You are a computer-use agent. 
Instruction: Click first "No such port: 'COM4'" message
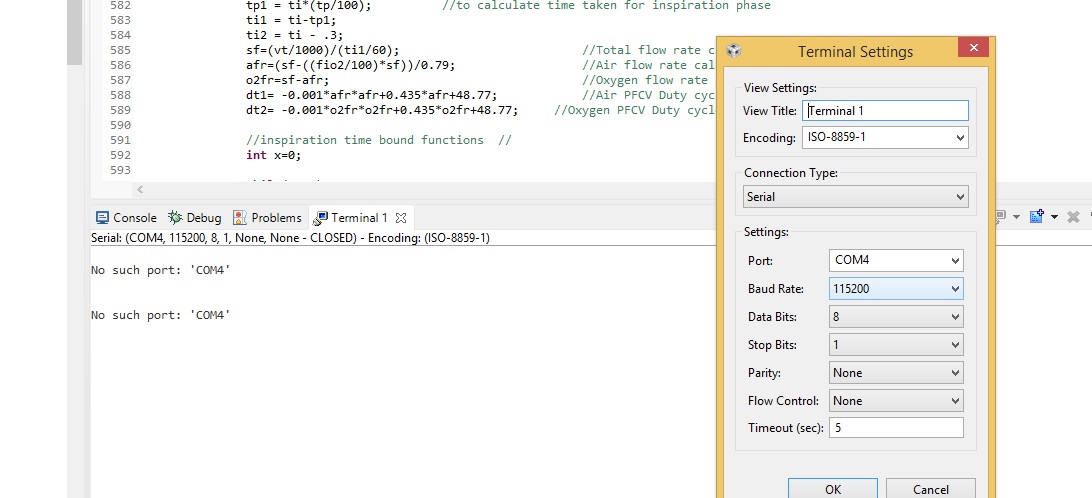[x=161, y=270]
